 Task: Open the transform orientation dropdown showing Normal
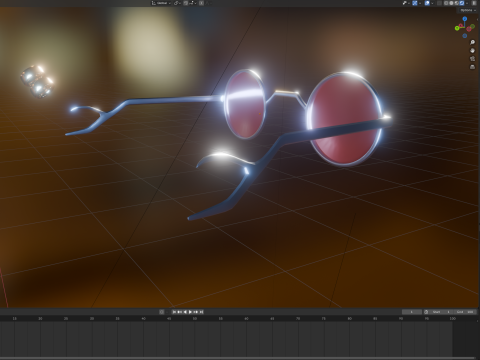point(161,3)
